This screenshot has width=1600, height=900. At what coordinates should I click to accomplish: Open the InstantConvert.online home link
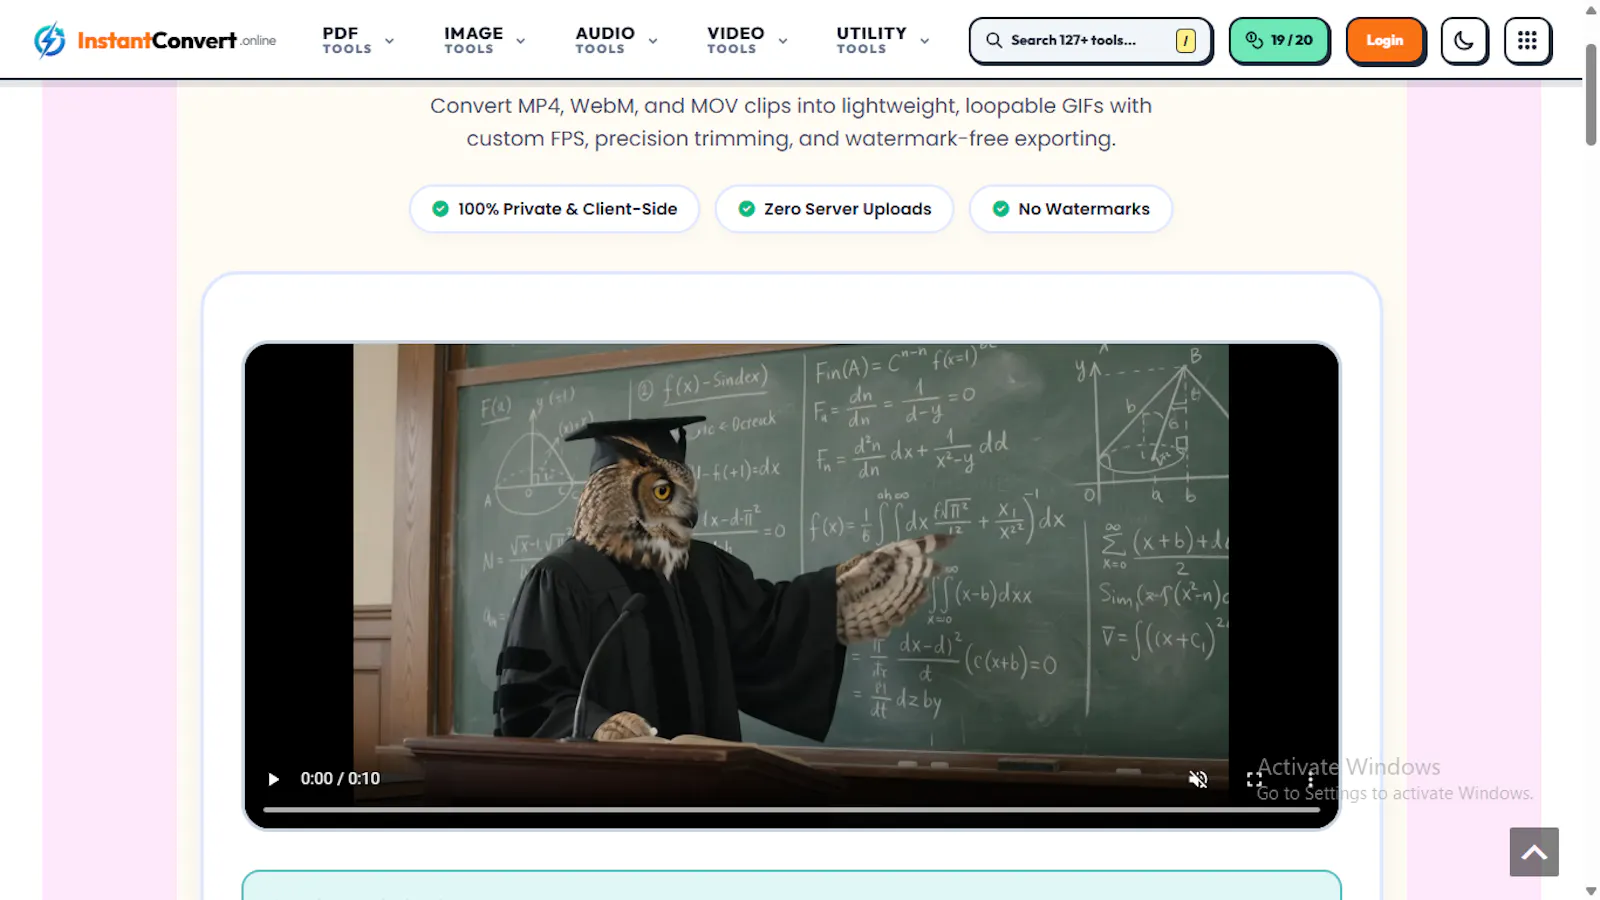(x=155, y=40)
